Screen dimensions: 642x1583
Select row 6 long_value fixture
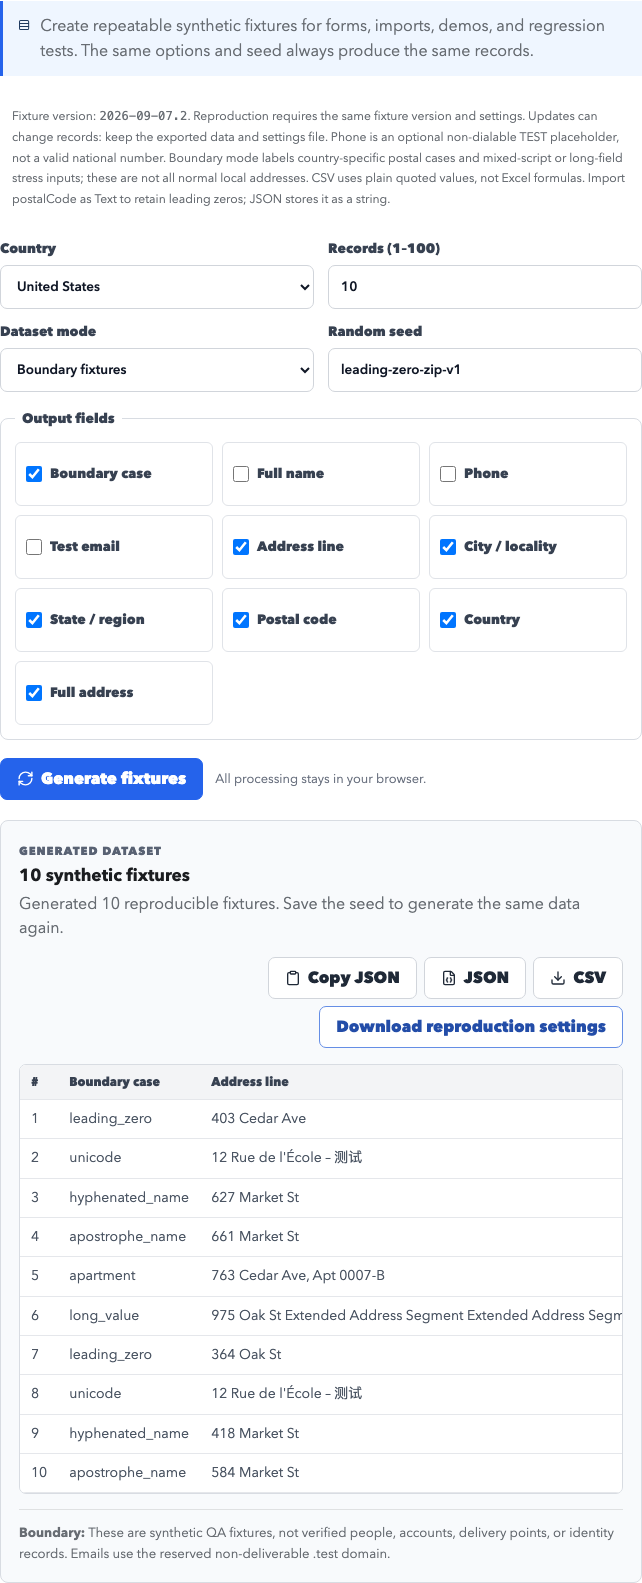click(321, 1315)
